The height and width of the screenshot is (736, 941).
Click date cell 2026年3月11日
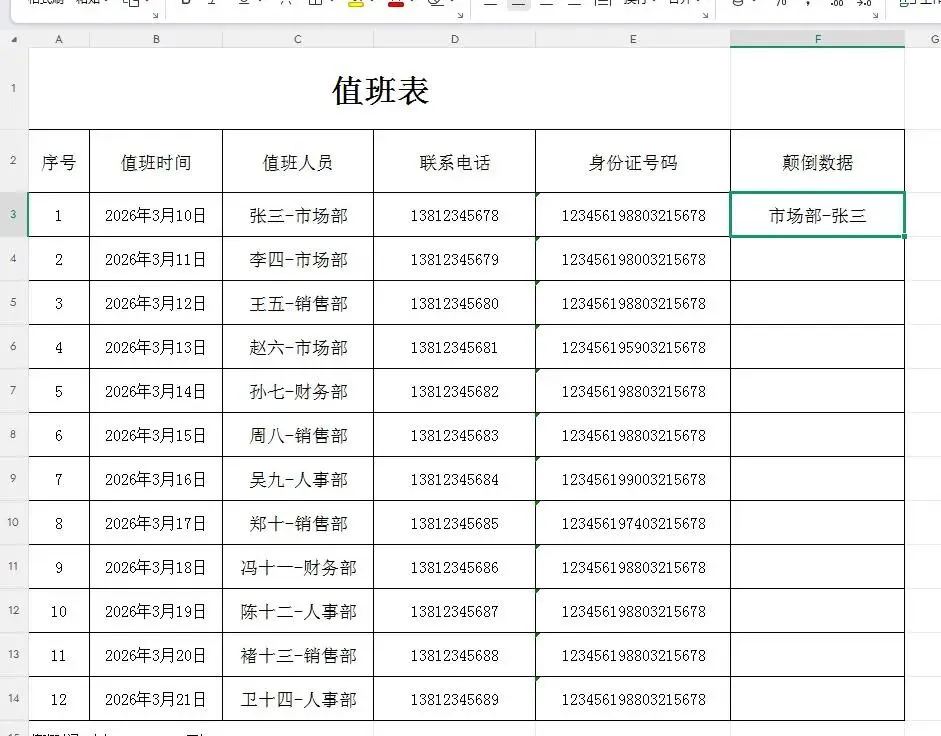[x=156, y=259]
